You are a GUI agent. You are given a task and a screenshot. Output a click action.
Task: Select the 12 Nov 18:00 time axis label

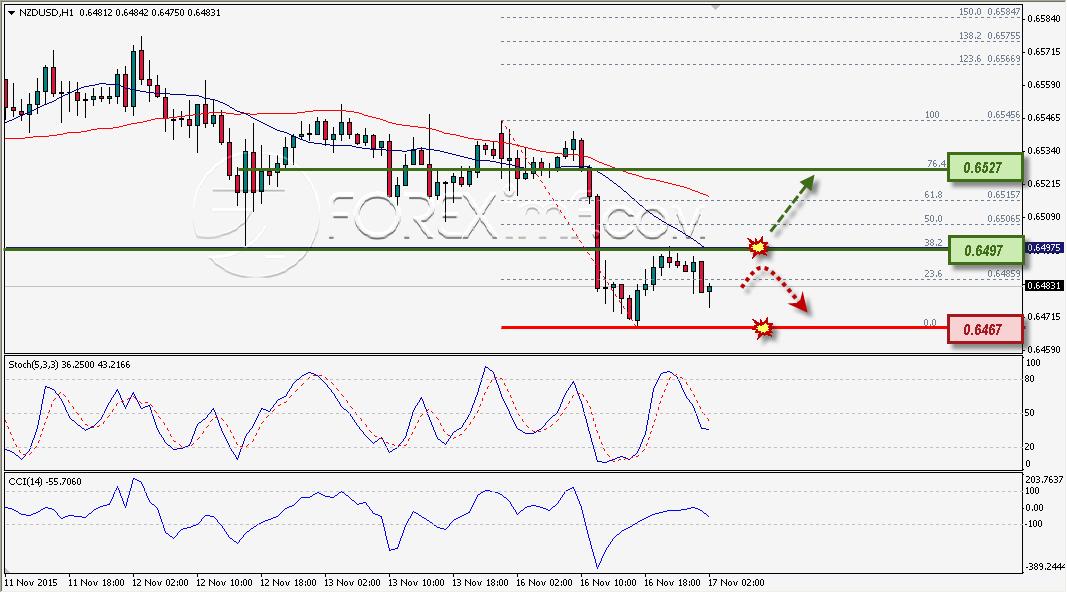tap(288, 583)
